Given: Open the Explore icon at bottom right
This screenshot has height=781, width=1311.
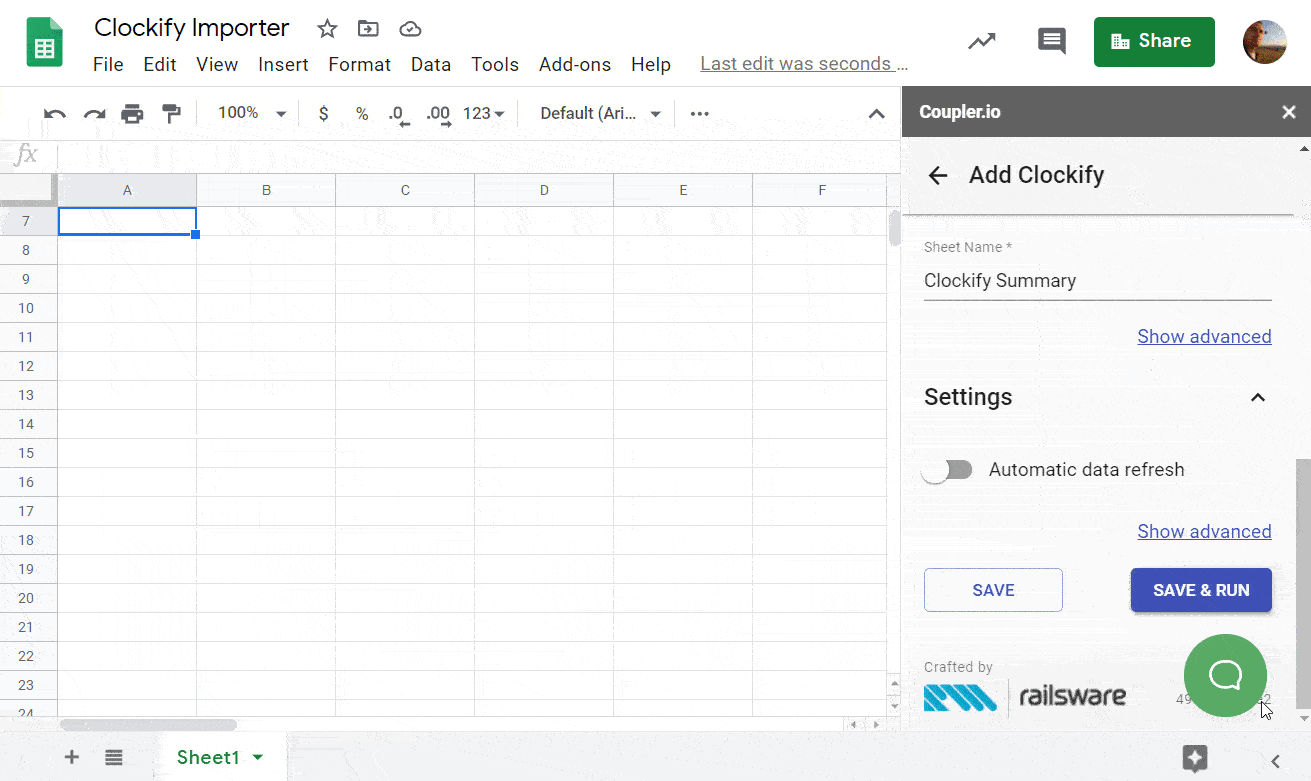Looking at the screenshot, I should [x=1195, y=759].
